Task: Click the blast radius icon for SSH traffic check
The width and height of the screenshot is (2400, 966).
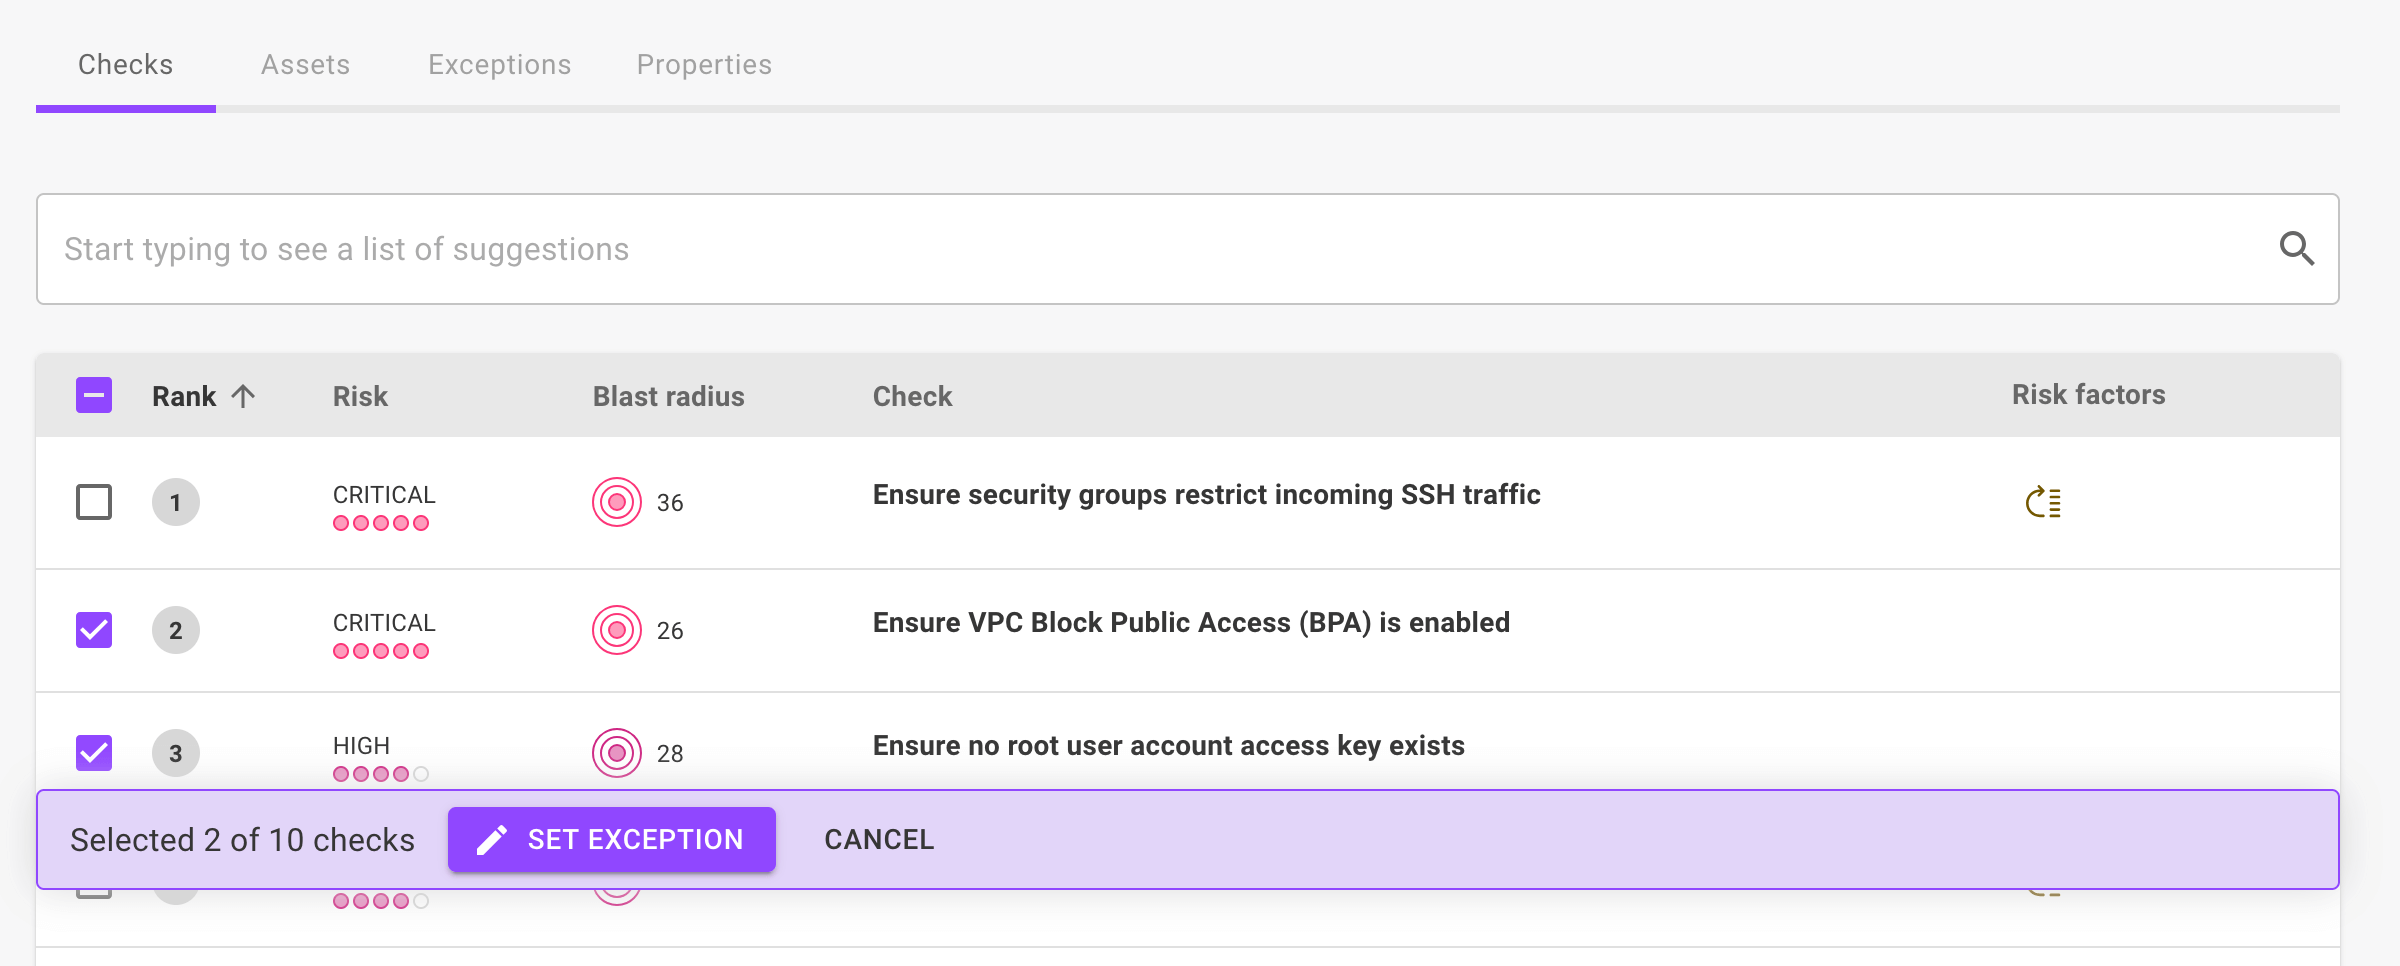Action: 617,502
